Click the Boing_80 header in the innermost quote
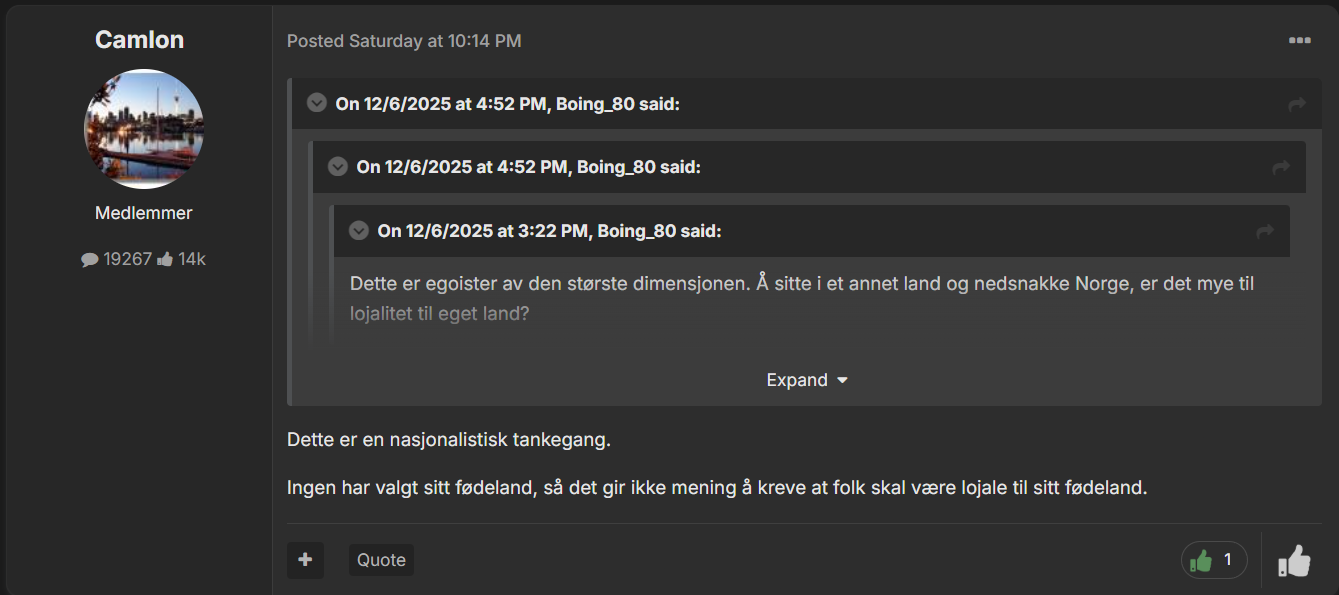This screenshot has height=595, width=1339. coord(549,231)
